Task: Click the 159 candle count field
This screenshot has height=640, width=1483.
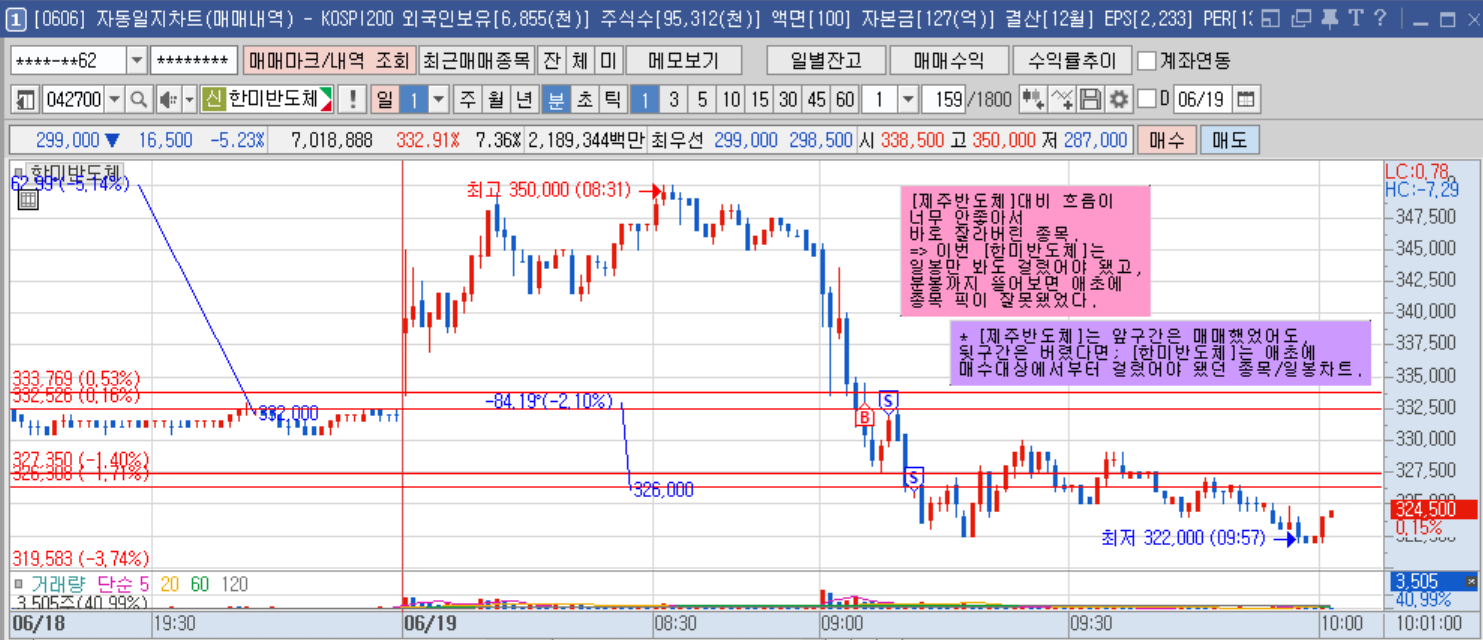Action: tap(943, 99)
